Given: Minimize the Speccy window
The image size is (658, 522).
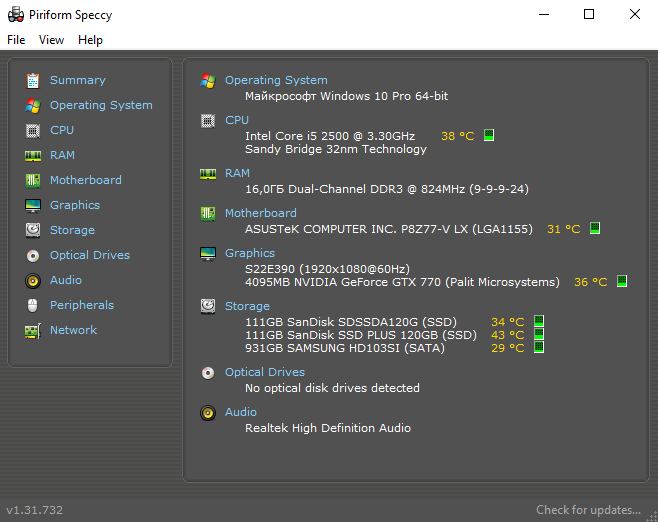Looking at the screenshot, I should (x=544, y=14).
